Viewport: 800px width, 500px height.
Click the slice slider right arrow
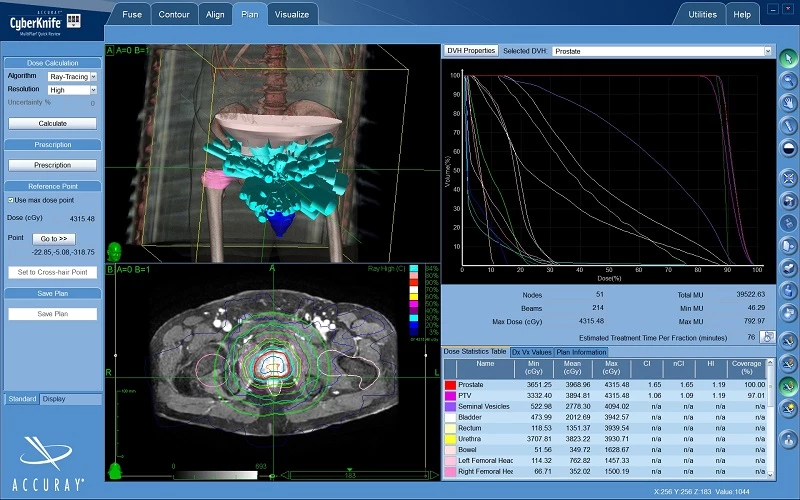click(x=434, y=476)
